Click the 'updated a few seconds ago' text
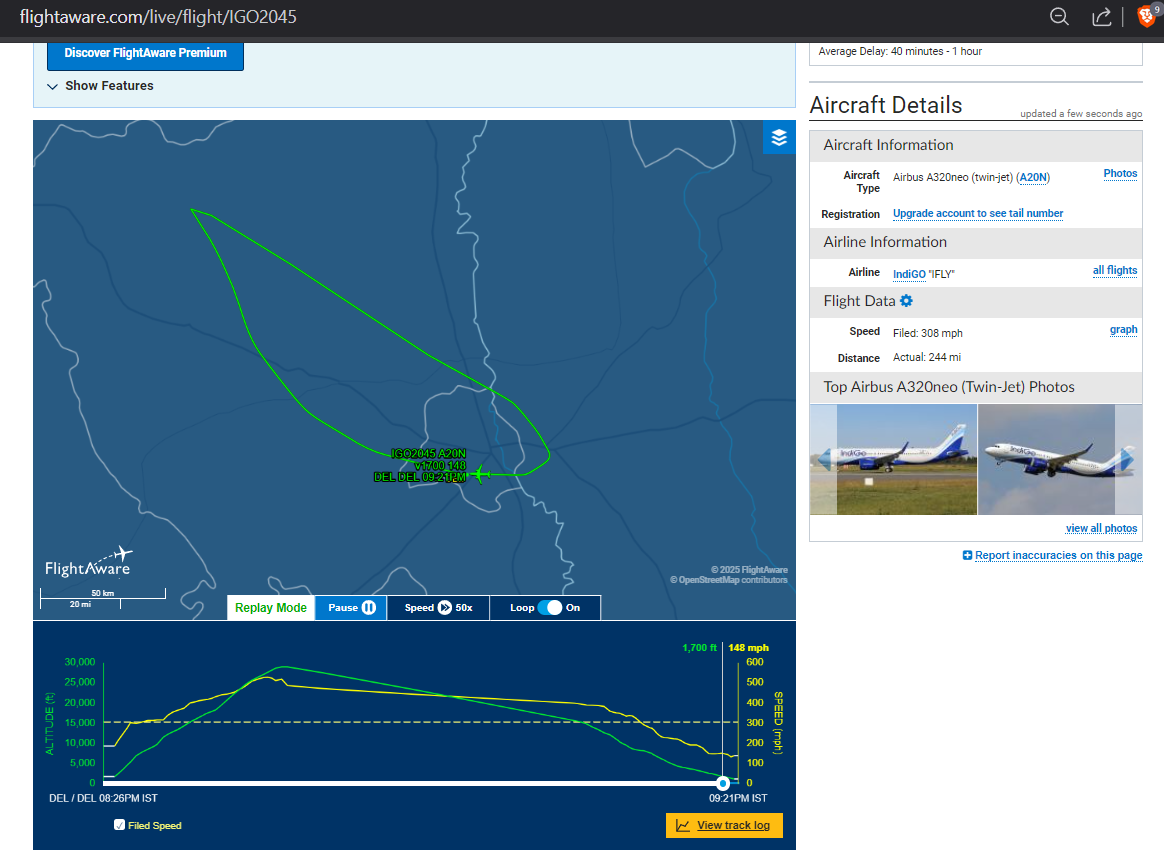Screen dimensions: 1164x860 point(1081,114)
